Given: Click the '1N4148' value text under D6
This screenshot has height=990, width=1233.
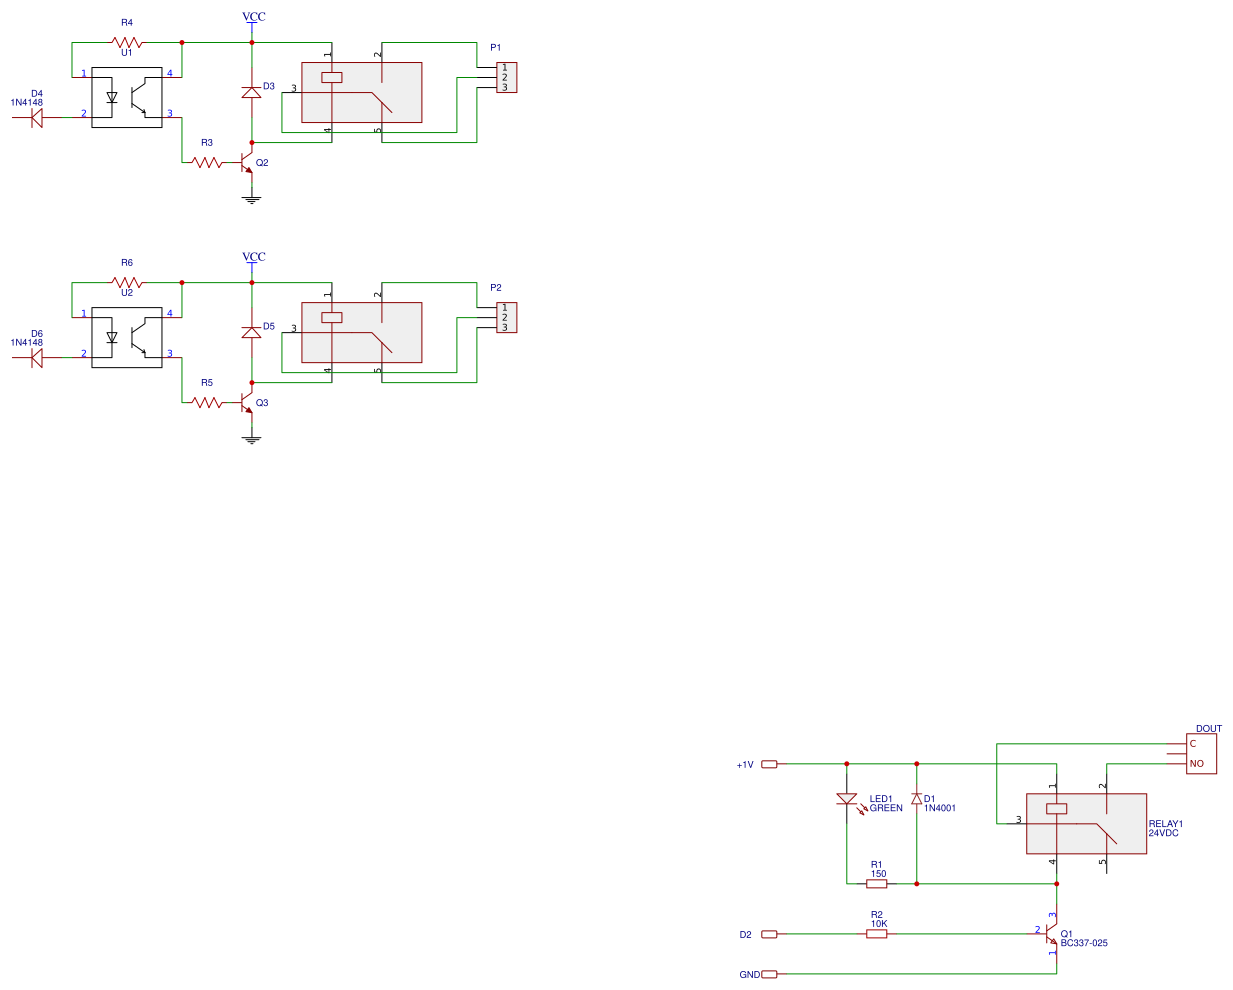Looking at the screenshot, I should point(27,343).
